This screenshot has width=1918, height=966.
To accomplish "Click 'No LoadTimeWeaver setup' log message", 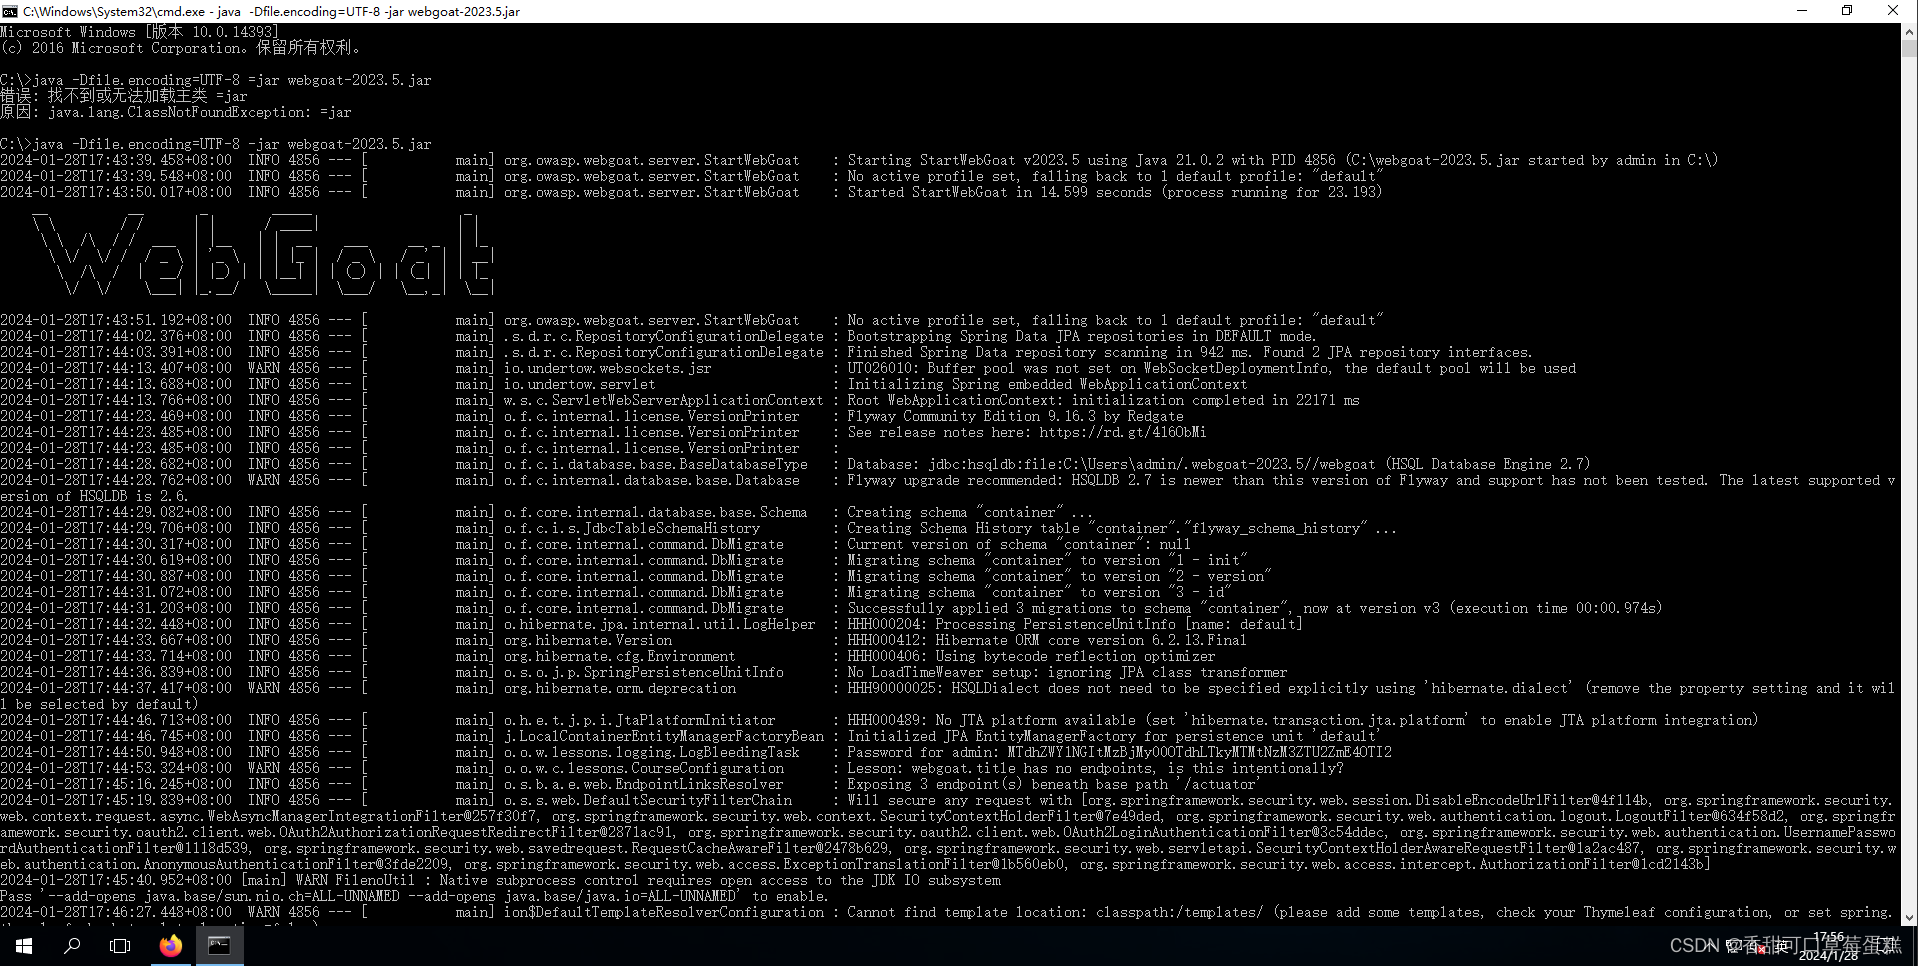I will pos(1067,672).
